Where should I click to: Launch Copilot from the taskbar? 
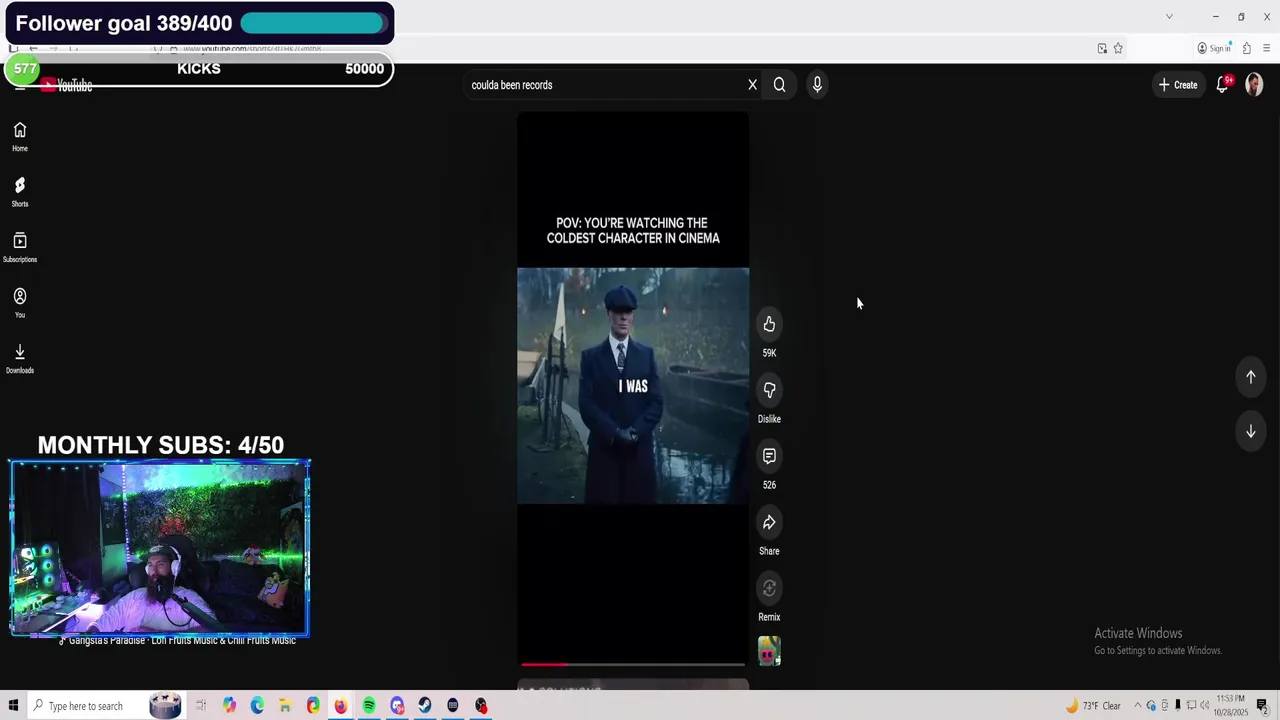(x=229, y=706)
